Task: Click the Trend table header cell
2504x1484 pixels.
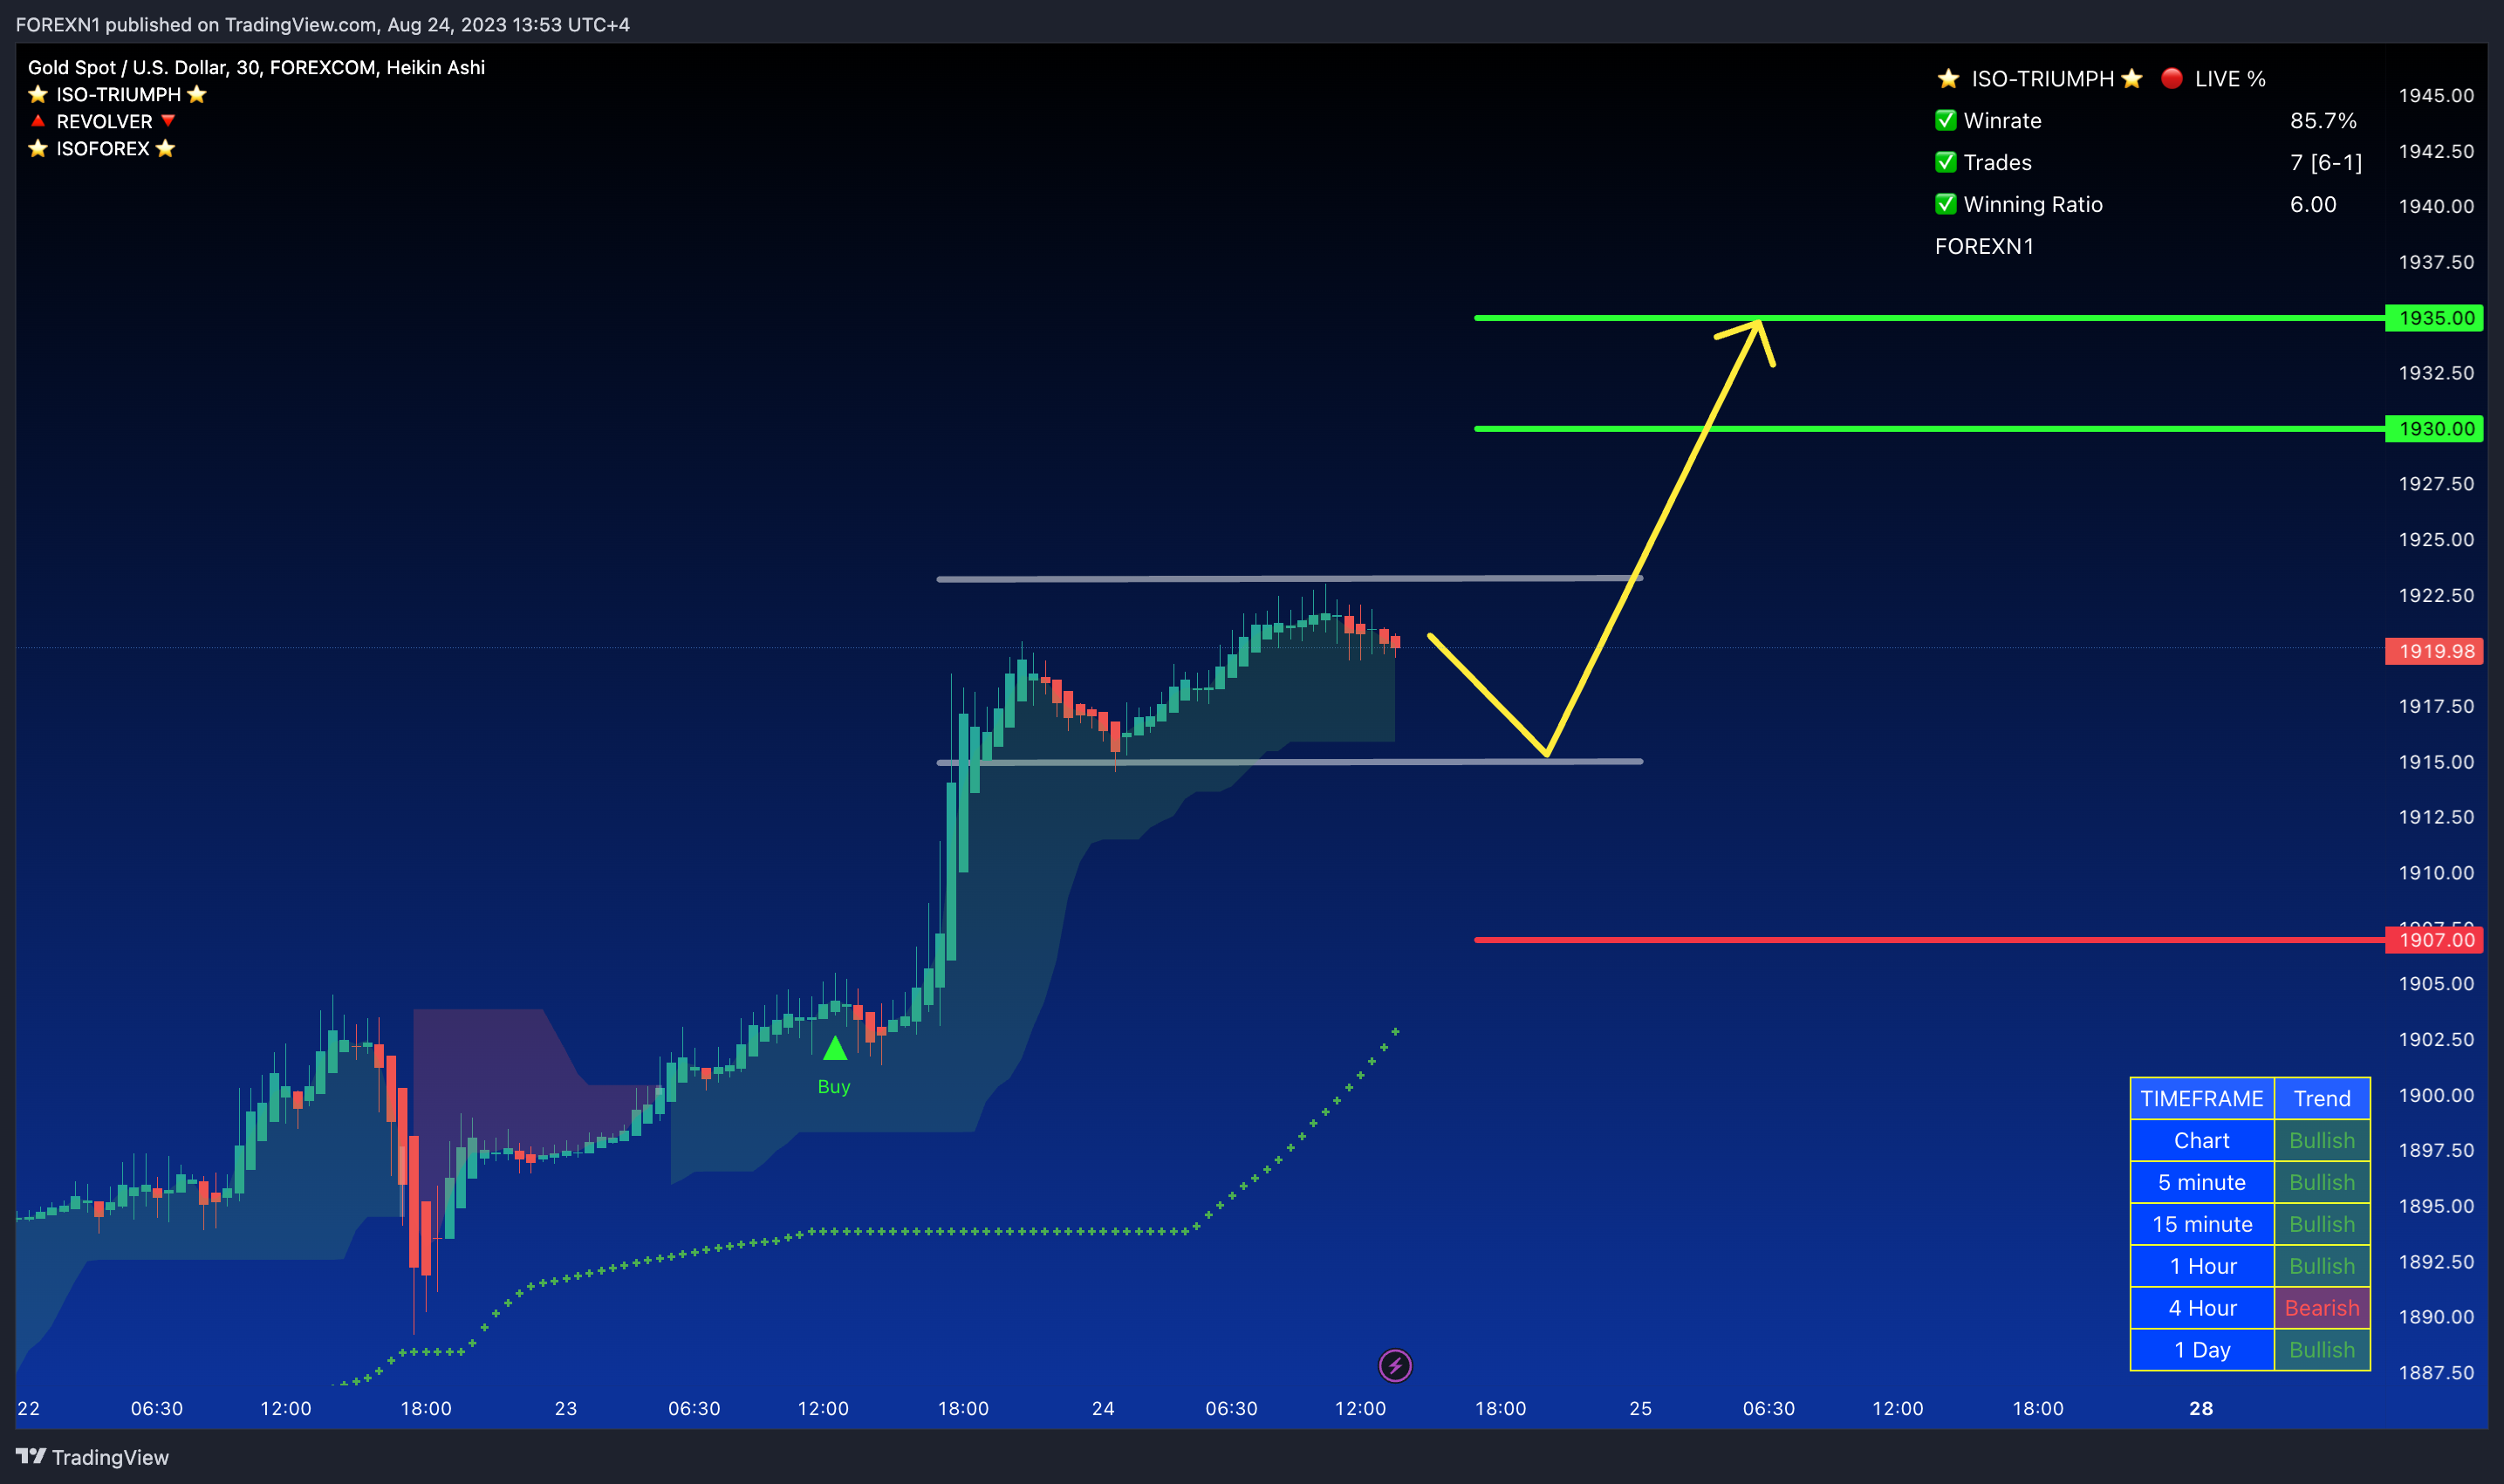Action: click(x=2322, y=1098)
